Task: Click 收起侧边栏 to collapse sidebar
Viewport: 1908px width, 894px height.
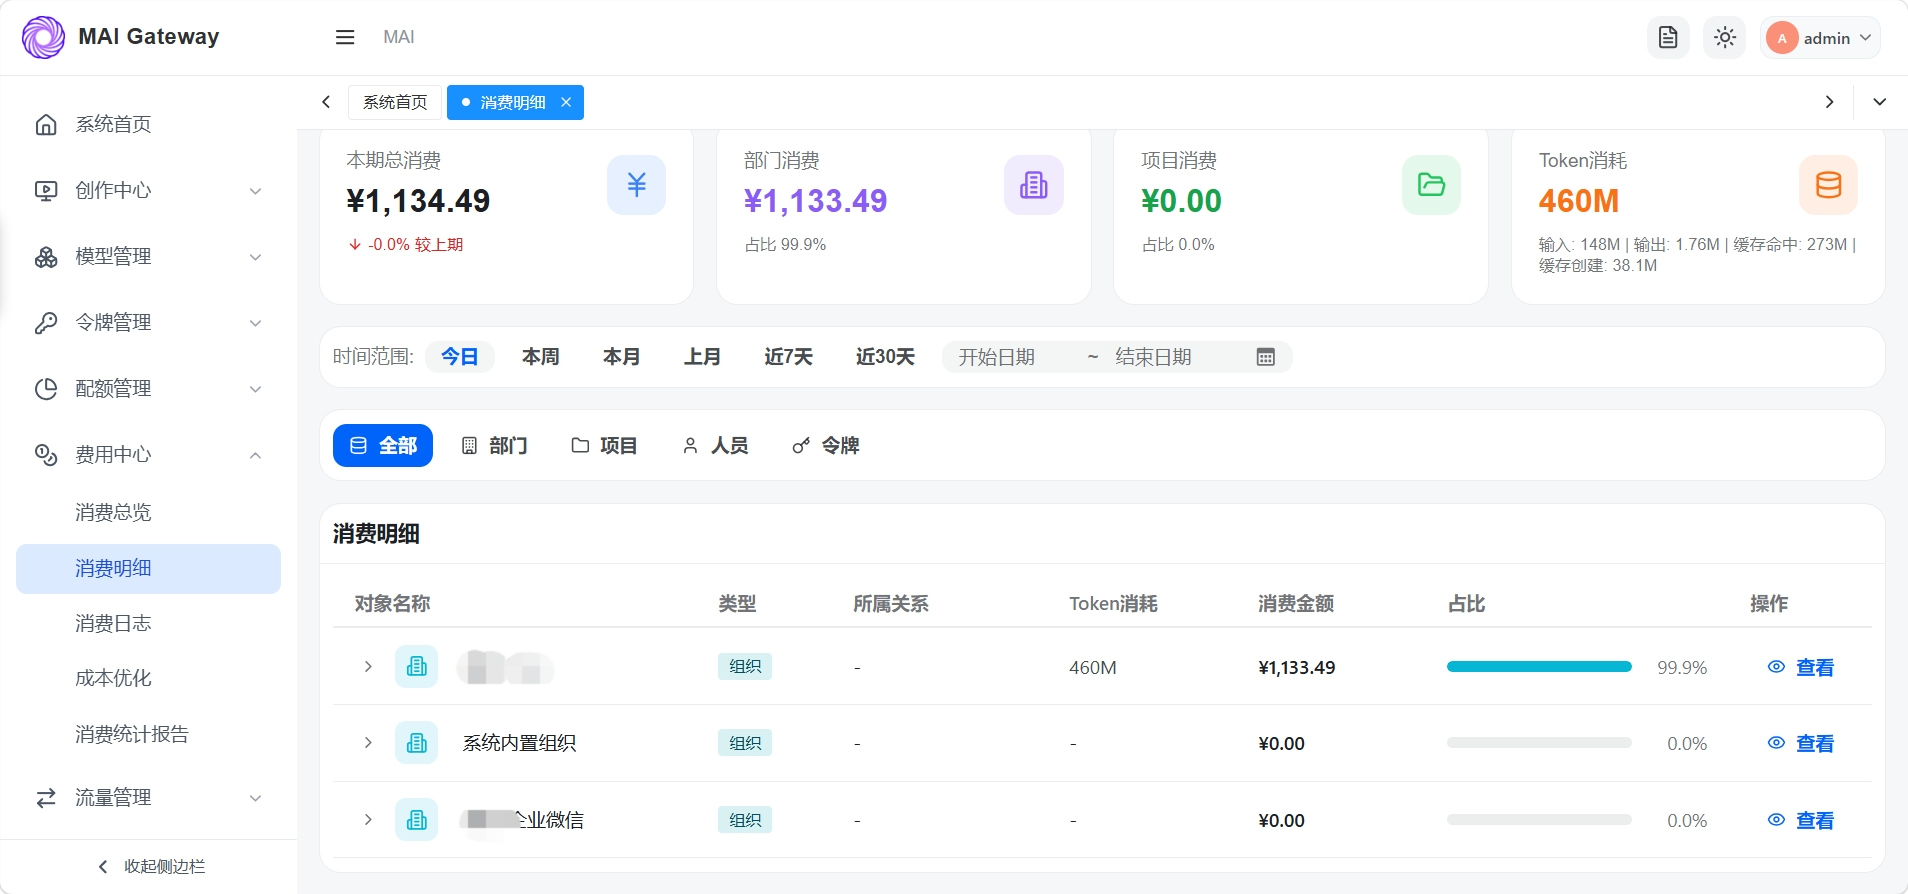Action: (x=150, y=866)
